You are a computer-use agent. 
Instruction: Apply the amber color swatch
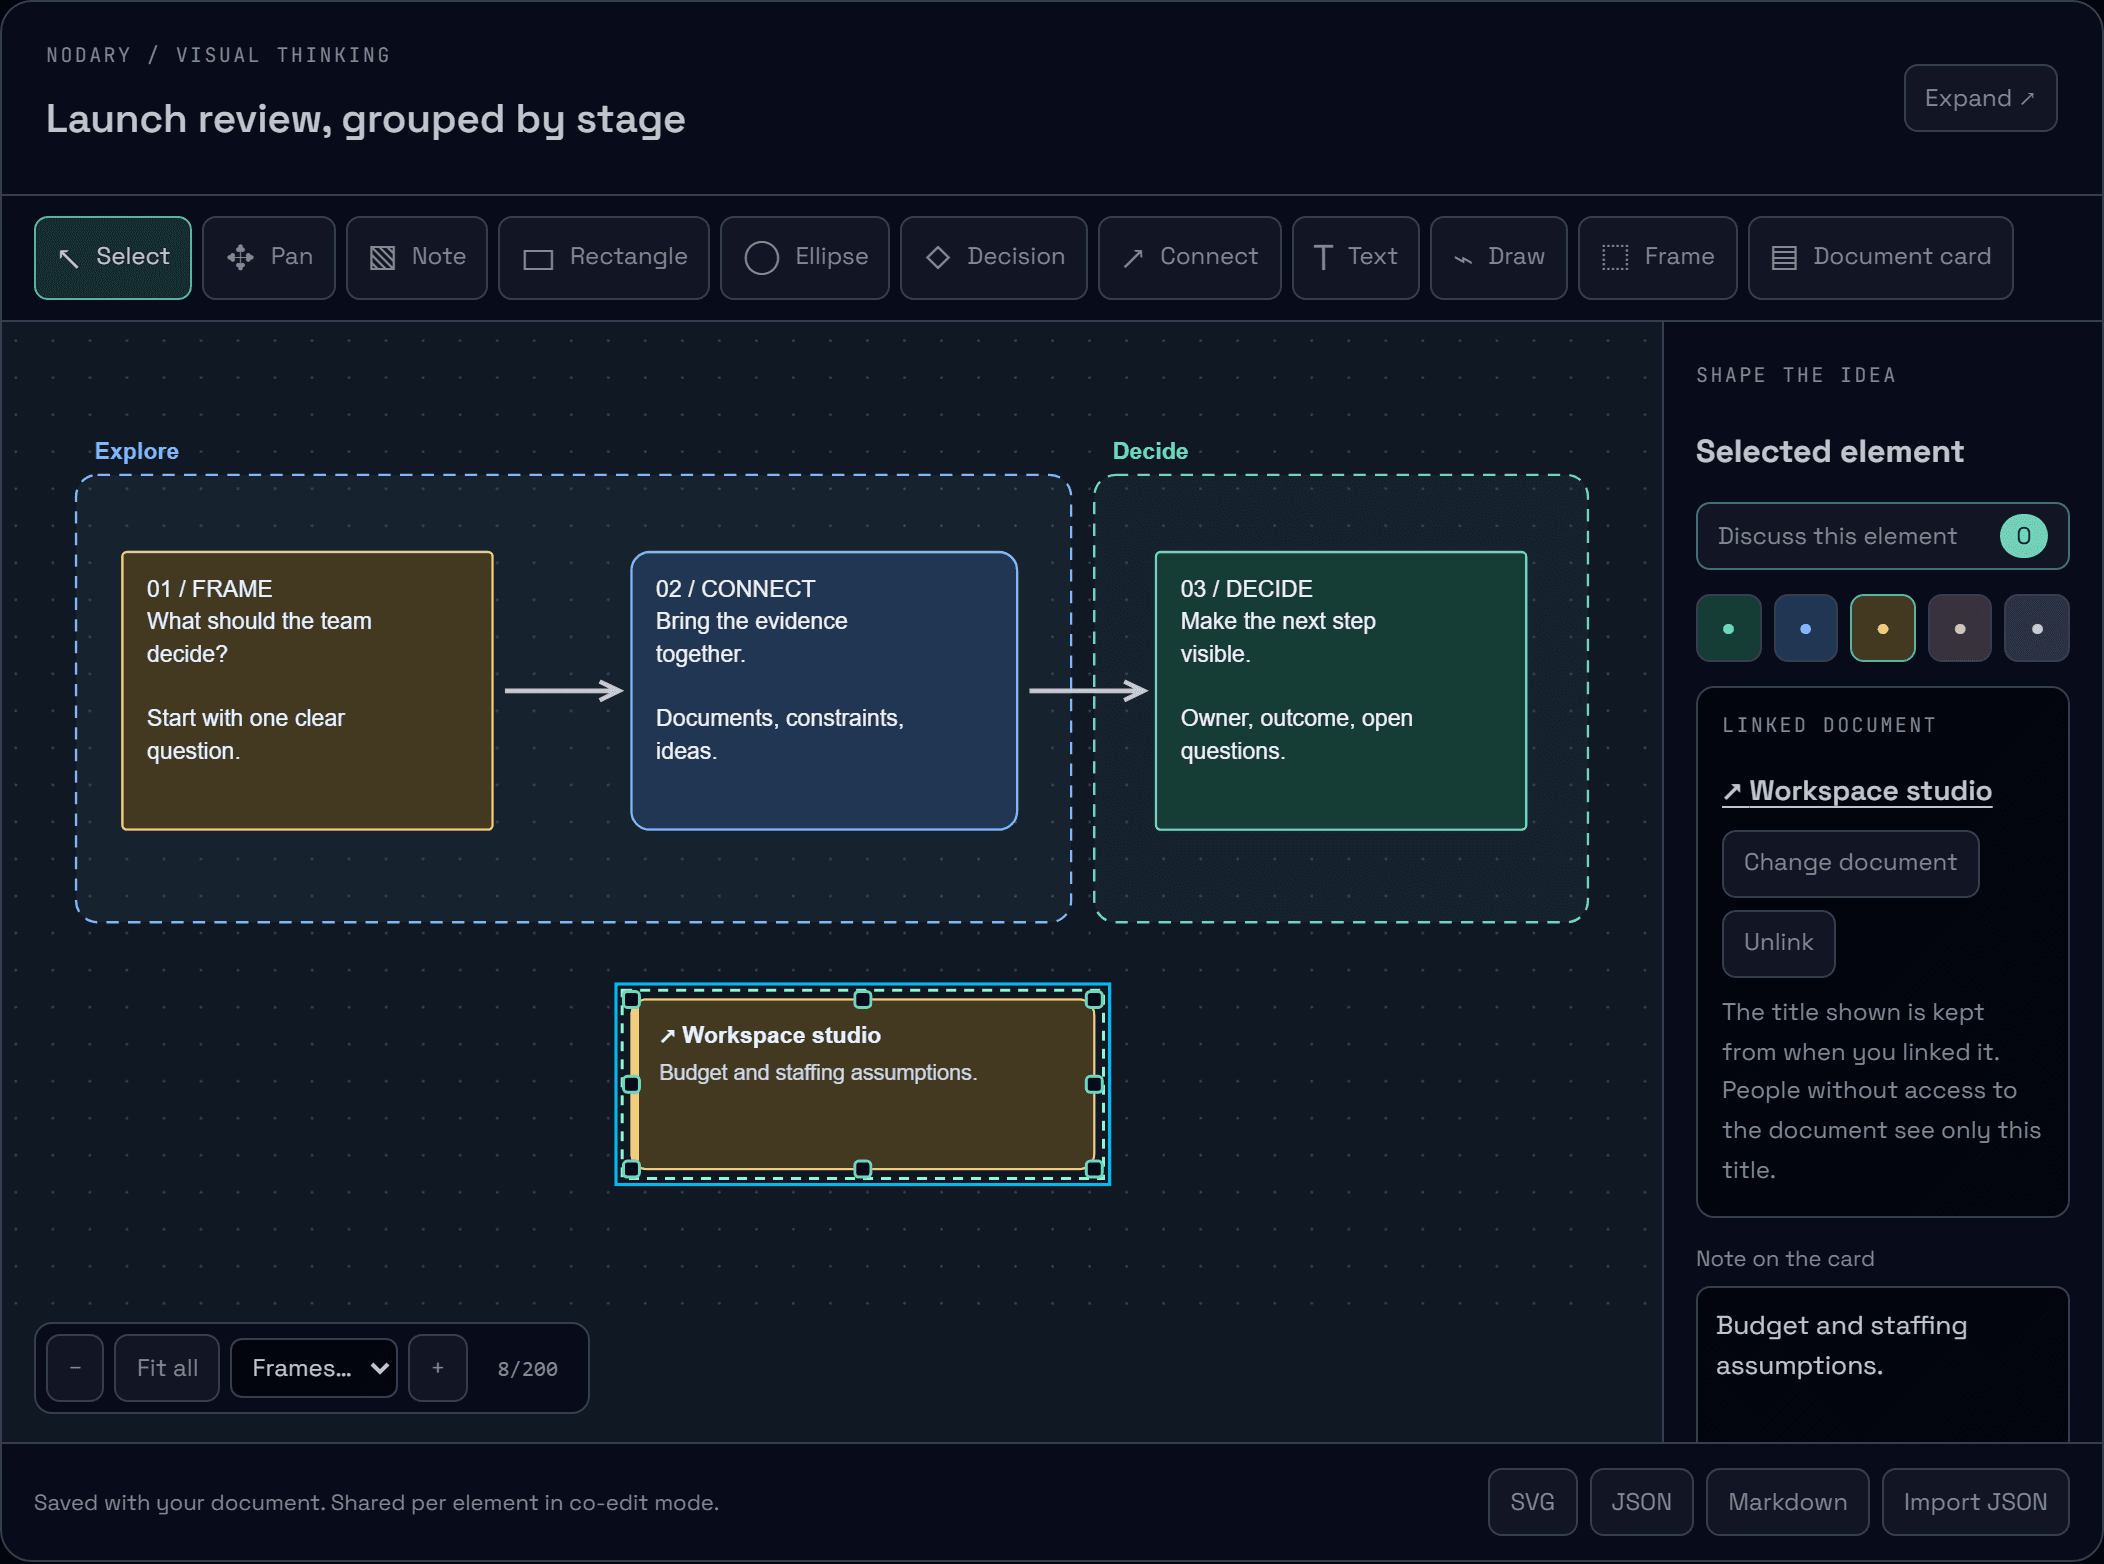pos(1883,628)
